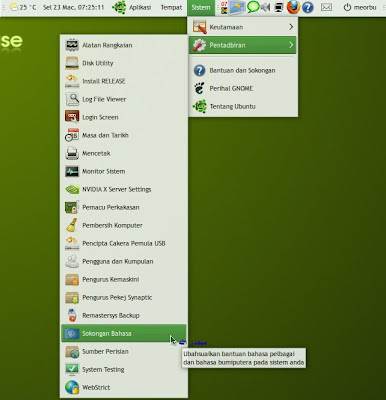The image size is (386, 400).
Task: Select Perihal GNOME
Action: click(243, 88)
